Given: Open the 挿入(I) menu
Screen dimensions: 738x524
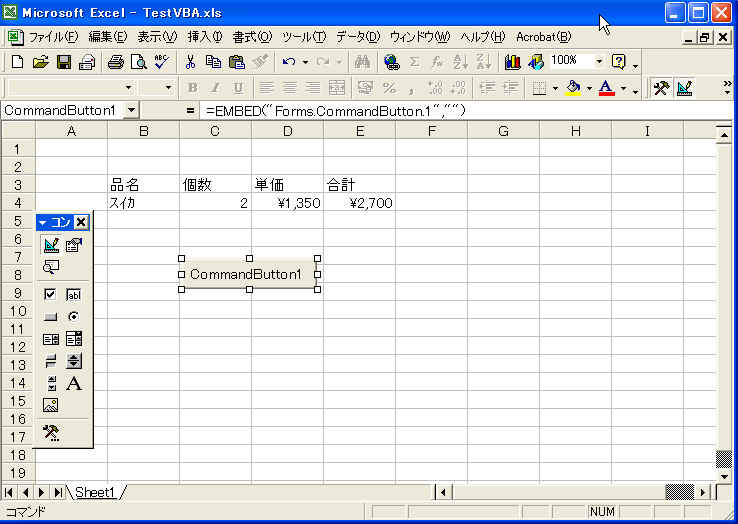Looking at the screenshot, I should [205, 37].
